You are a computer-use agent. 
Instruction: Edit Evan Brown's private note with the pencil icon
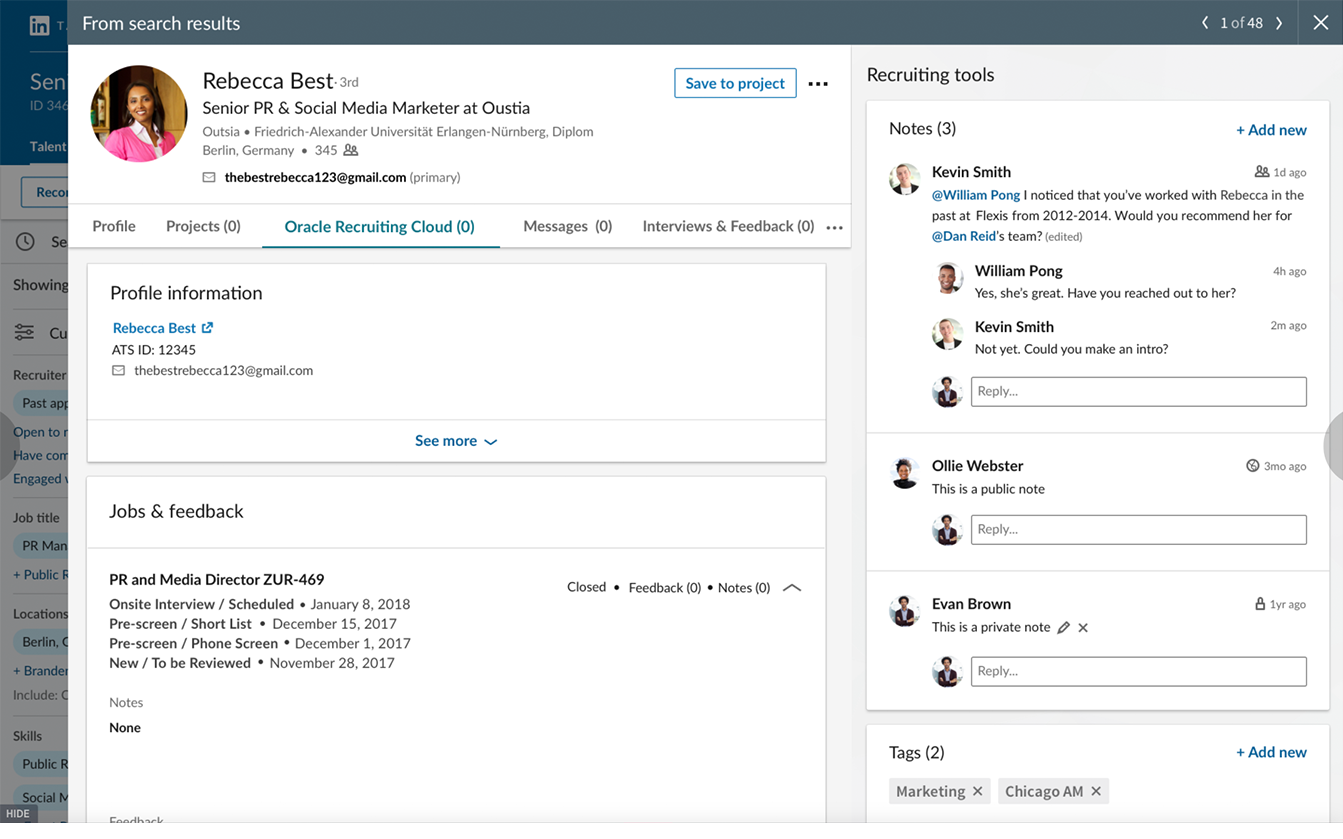point(1063,627)
